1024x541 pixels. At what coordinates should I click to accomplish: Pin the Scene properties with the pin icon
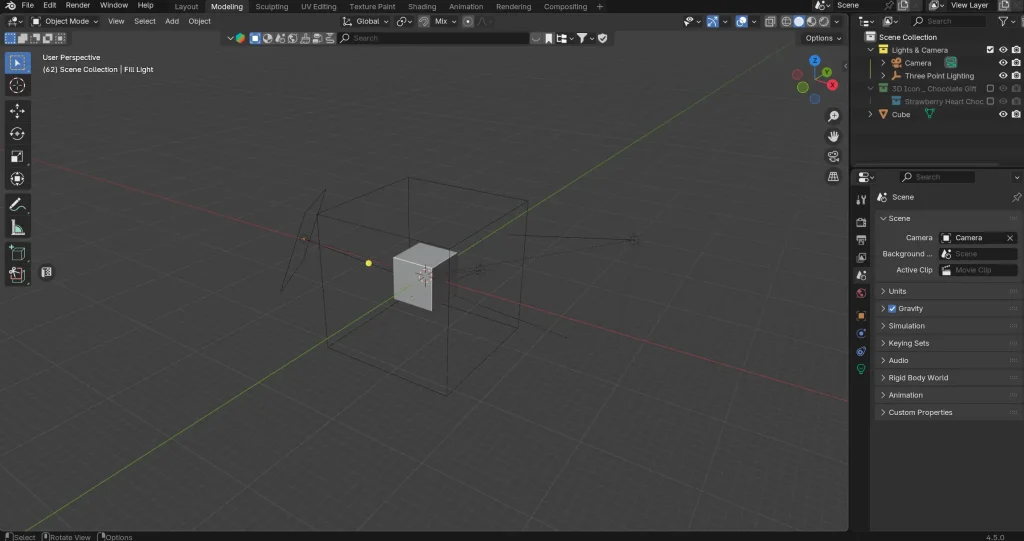(1016, 197)
